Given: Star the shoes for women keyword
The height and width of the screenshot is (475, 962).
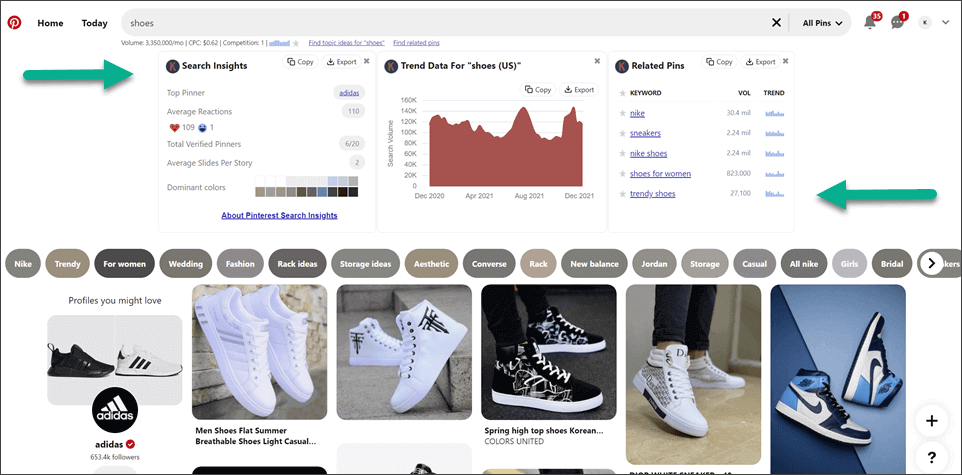Looking at the screenshot, I should (x=622, y=174).
